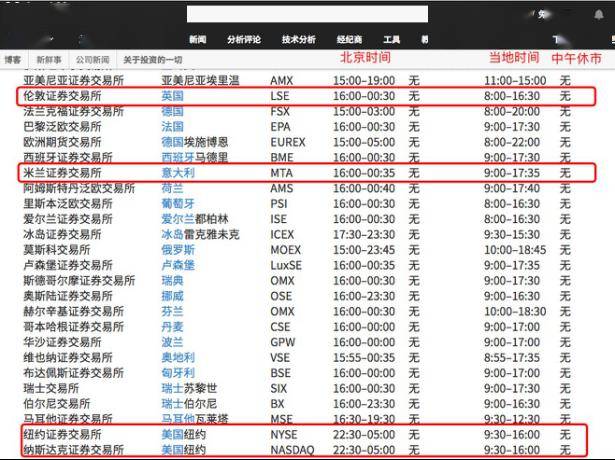Select the 欧洲期货交易所 exchange name
Viewport: 615px width, 460px height.
pyautogui.click(x=62, y=142)
